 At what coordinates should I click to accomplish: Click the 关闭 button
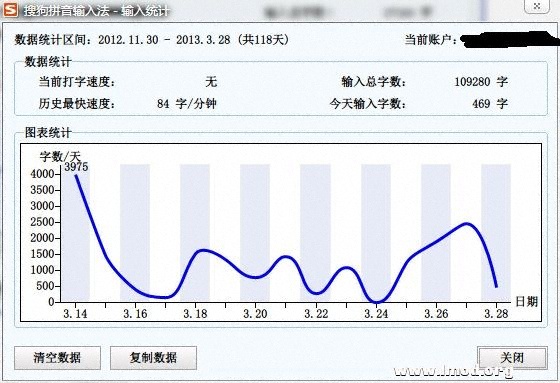coord(512,357)
